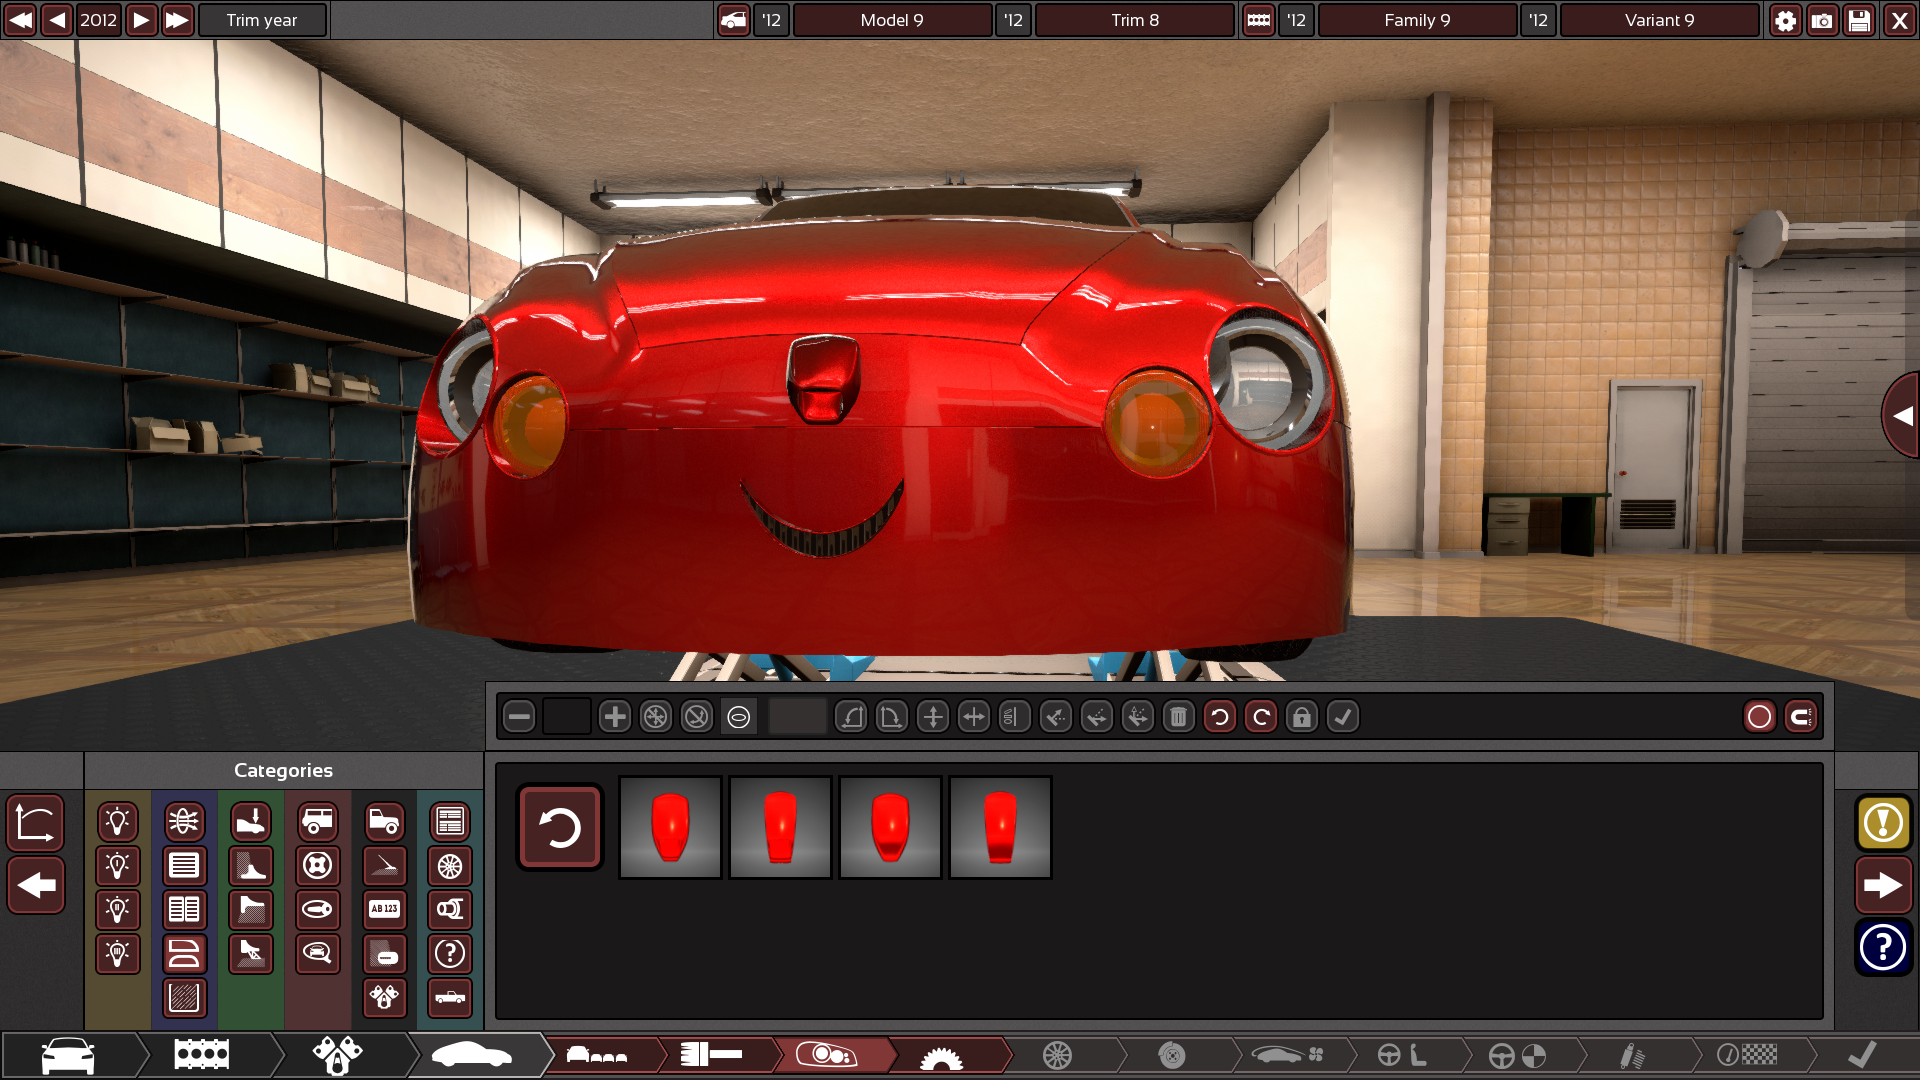Step trim year forward one year

141,20
